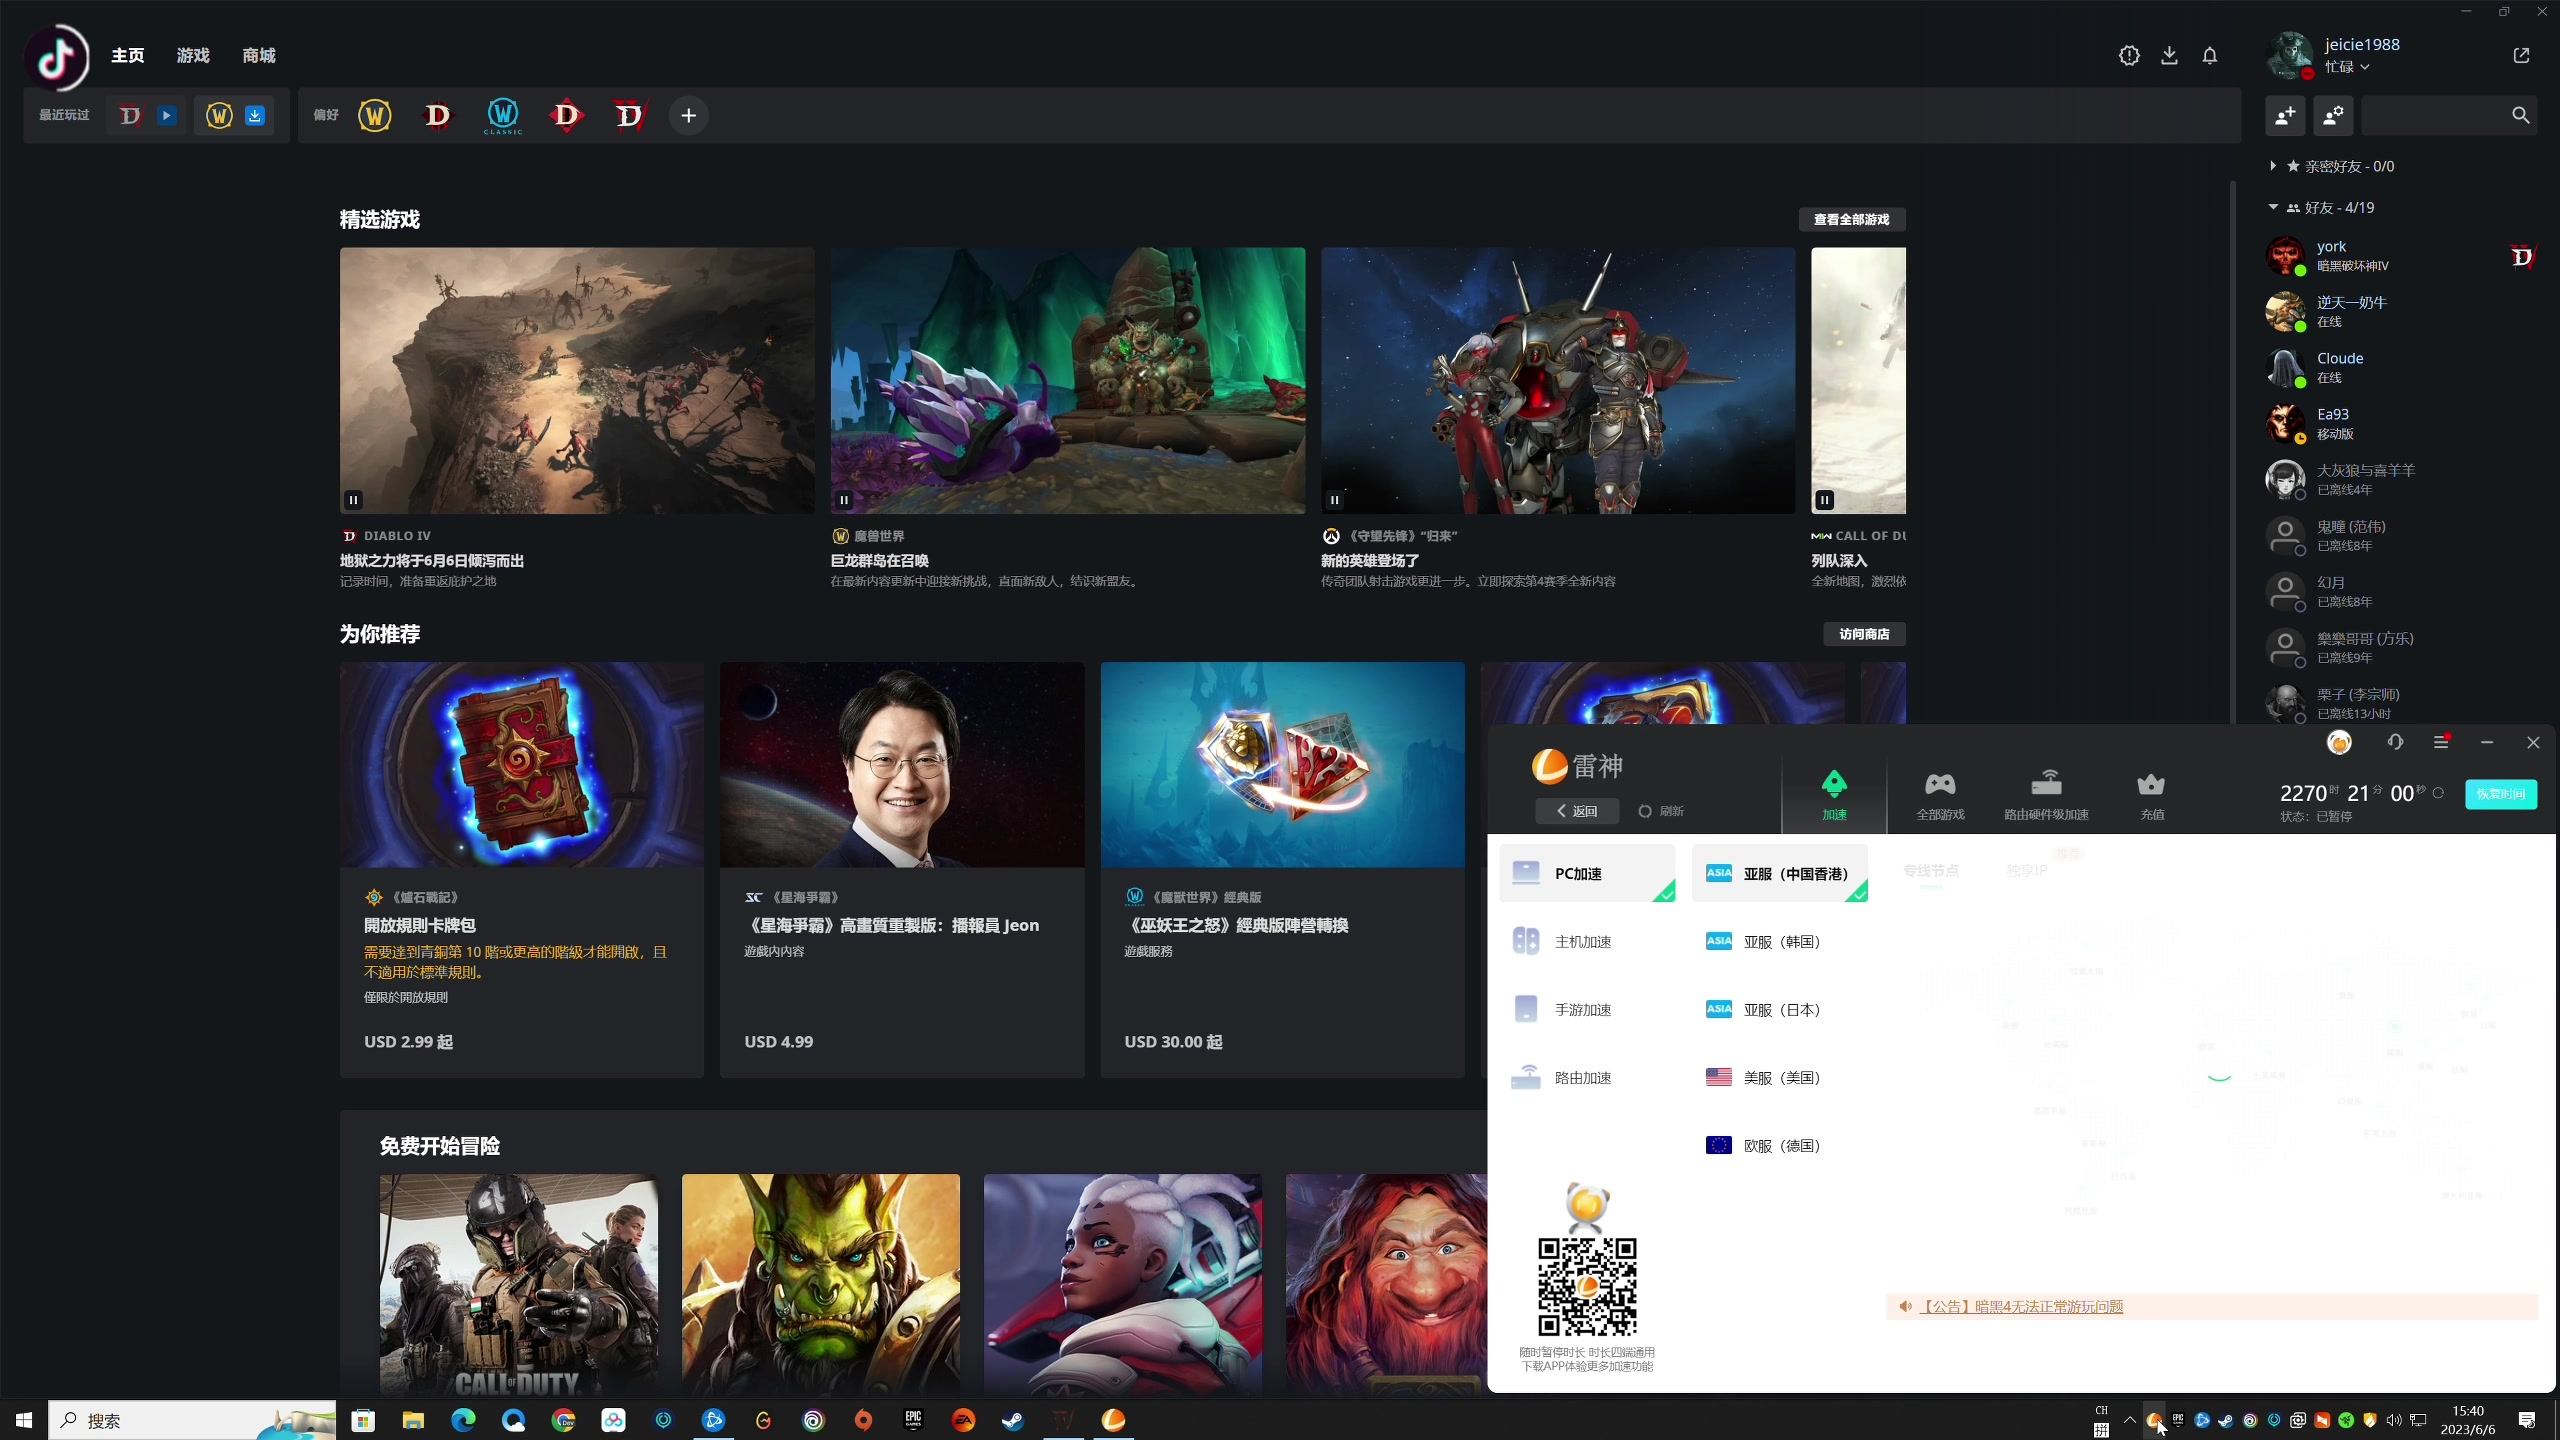Click the add friend icon

pyautogui.click(x=2285, y=116)
